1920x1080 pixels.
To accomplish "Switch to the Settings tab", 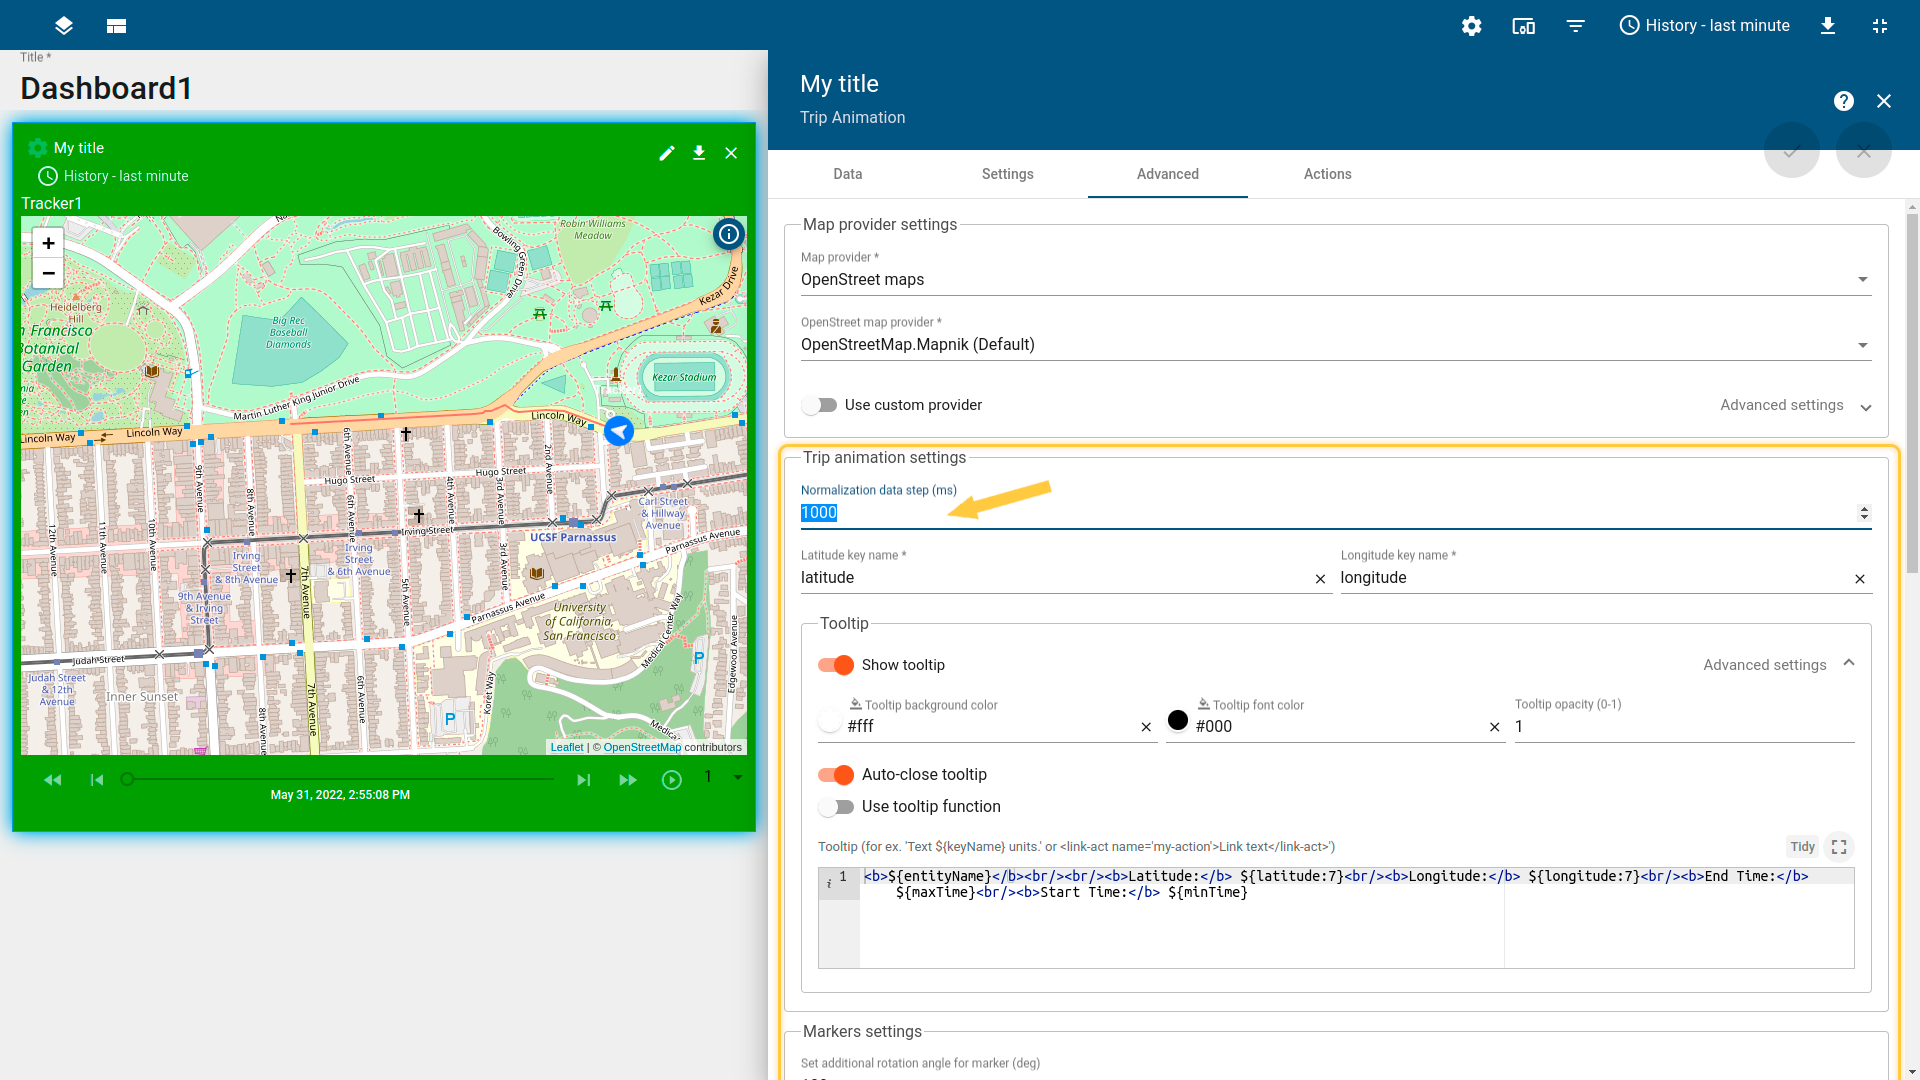I will pos(1007,174).
